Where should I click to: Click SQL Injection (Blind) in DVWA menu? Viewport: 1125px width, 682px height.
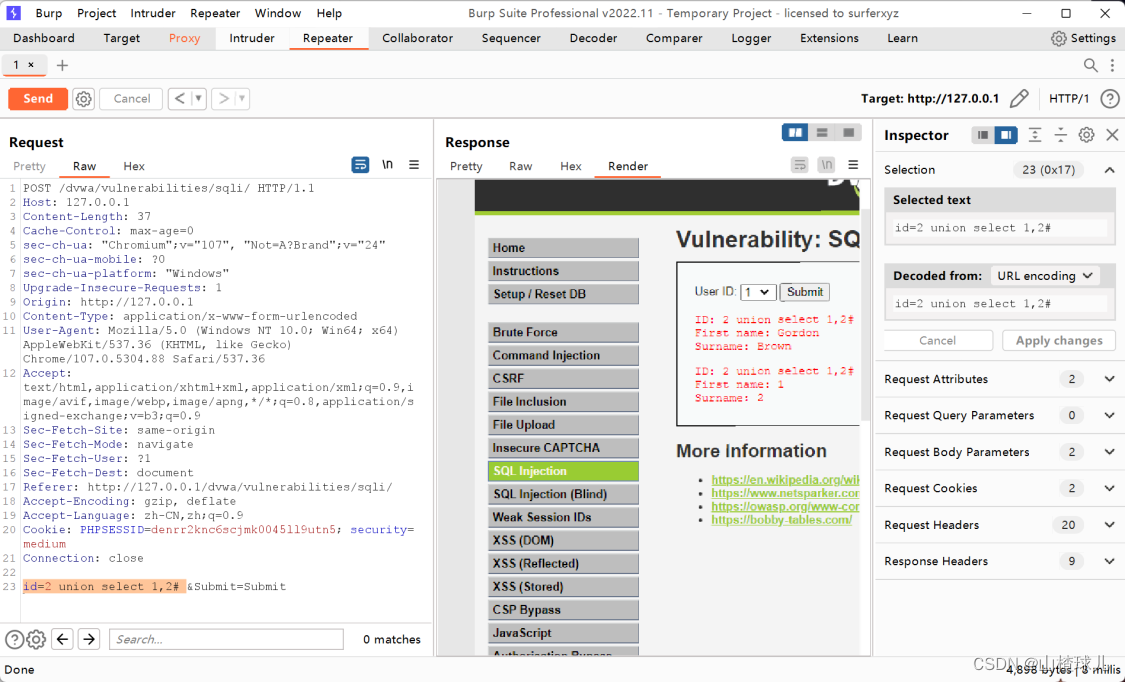563,494
